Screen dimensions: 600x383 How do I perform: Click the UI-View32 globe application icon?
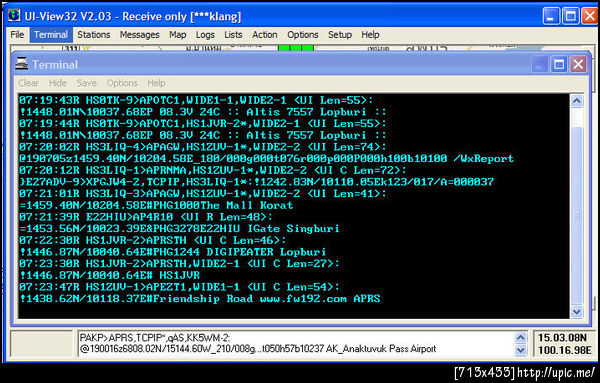point(14,15)
